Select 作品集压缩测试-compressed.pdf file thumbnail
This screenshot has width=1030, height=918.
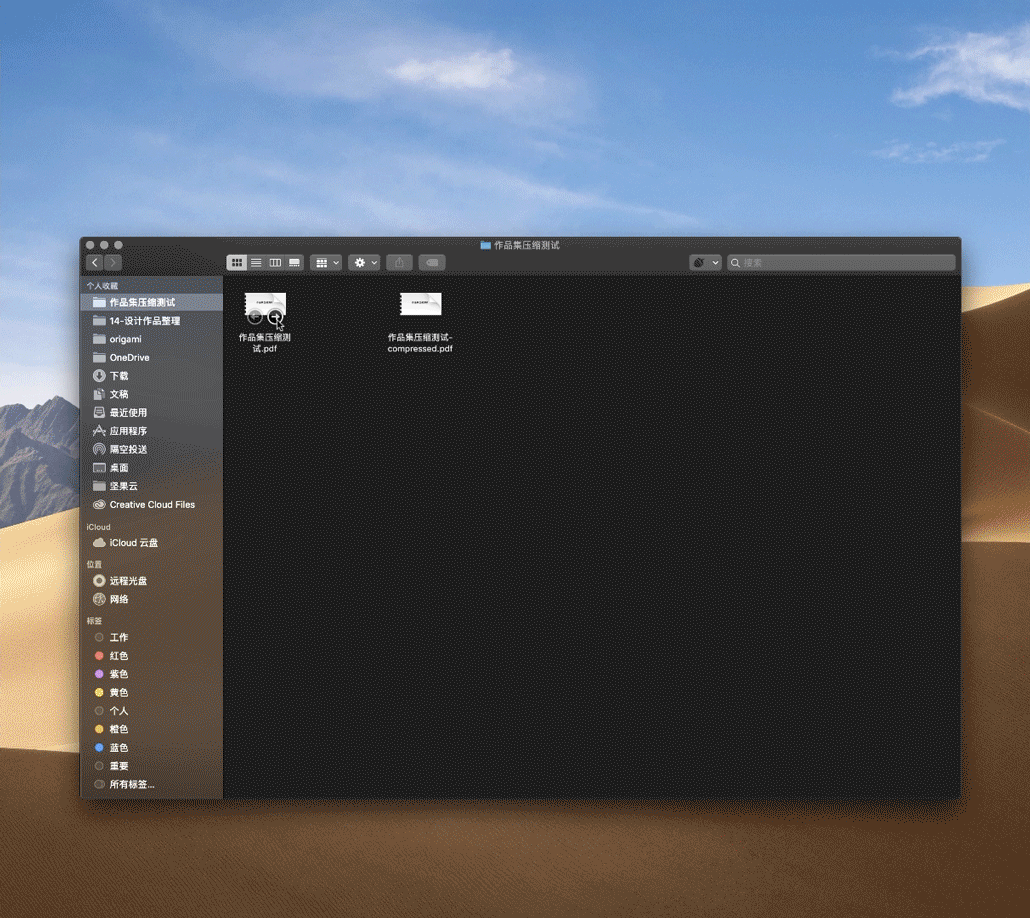click(x=420, y=304)
